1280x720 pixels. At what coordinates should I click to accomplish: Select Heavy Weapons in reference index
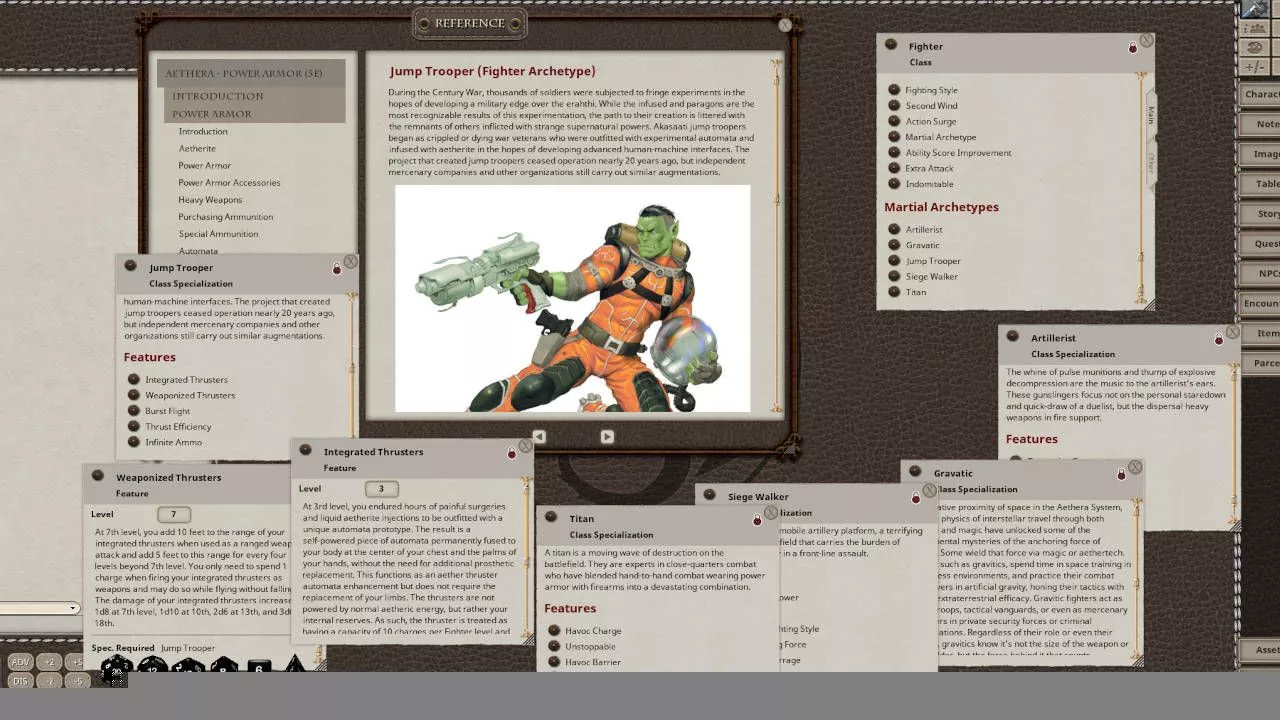pyautogui.click(x=210, y=199)
